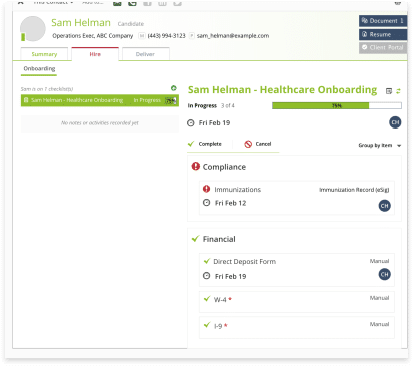Image resolution: width=413 pixels, height=366 pixels.
Task: Click the I-9 item name
Action: point(218,326)
